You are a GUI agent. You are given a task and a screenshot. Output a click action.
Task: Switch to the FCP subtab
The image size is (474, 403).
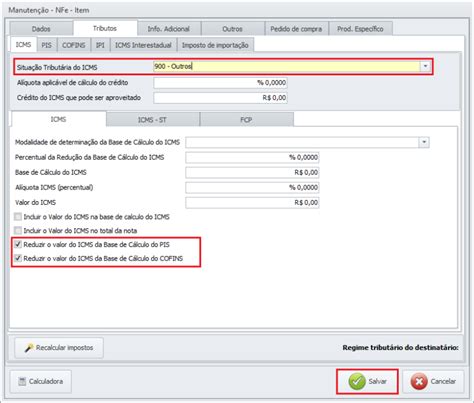[x=246, y=120]
